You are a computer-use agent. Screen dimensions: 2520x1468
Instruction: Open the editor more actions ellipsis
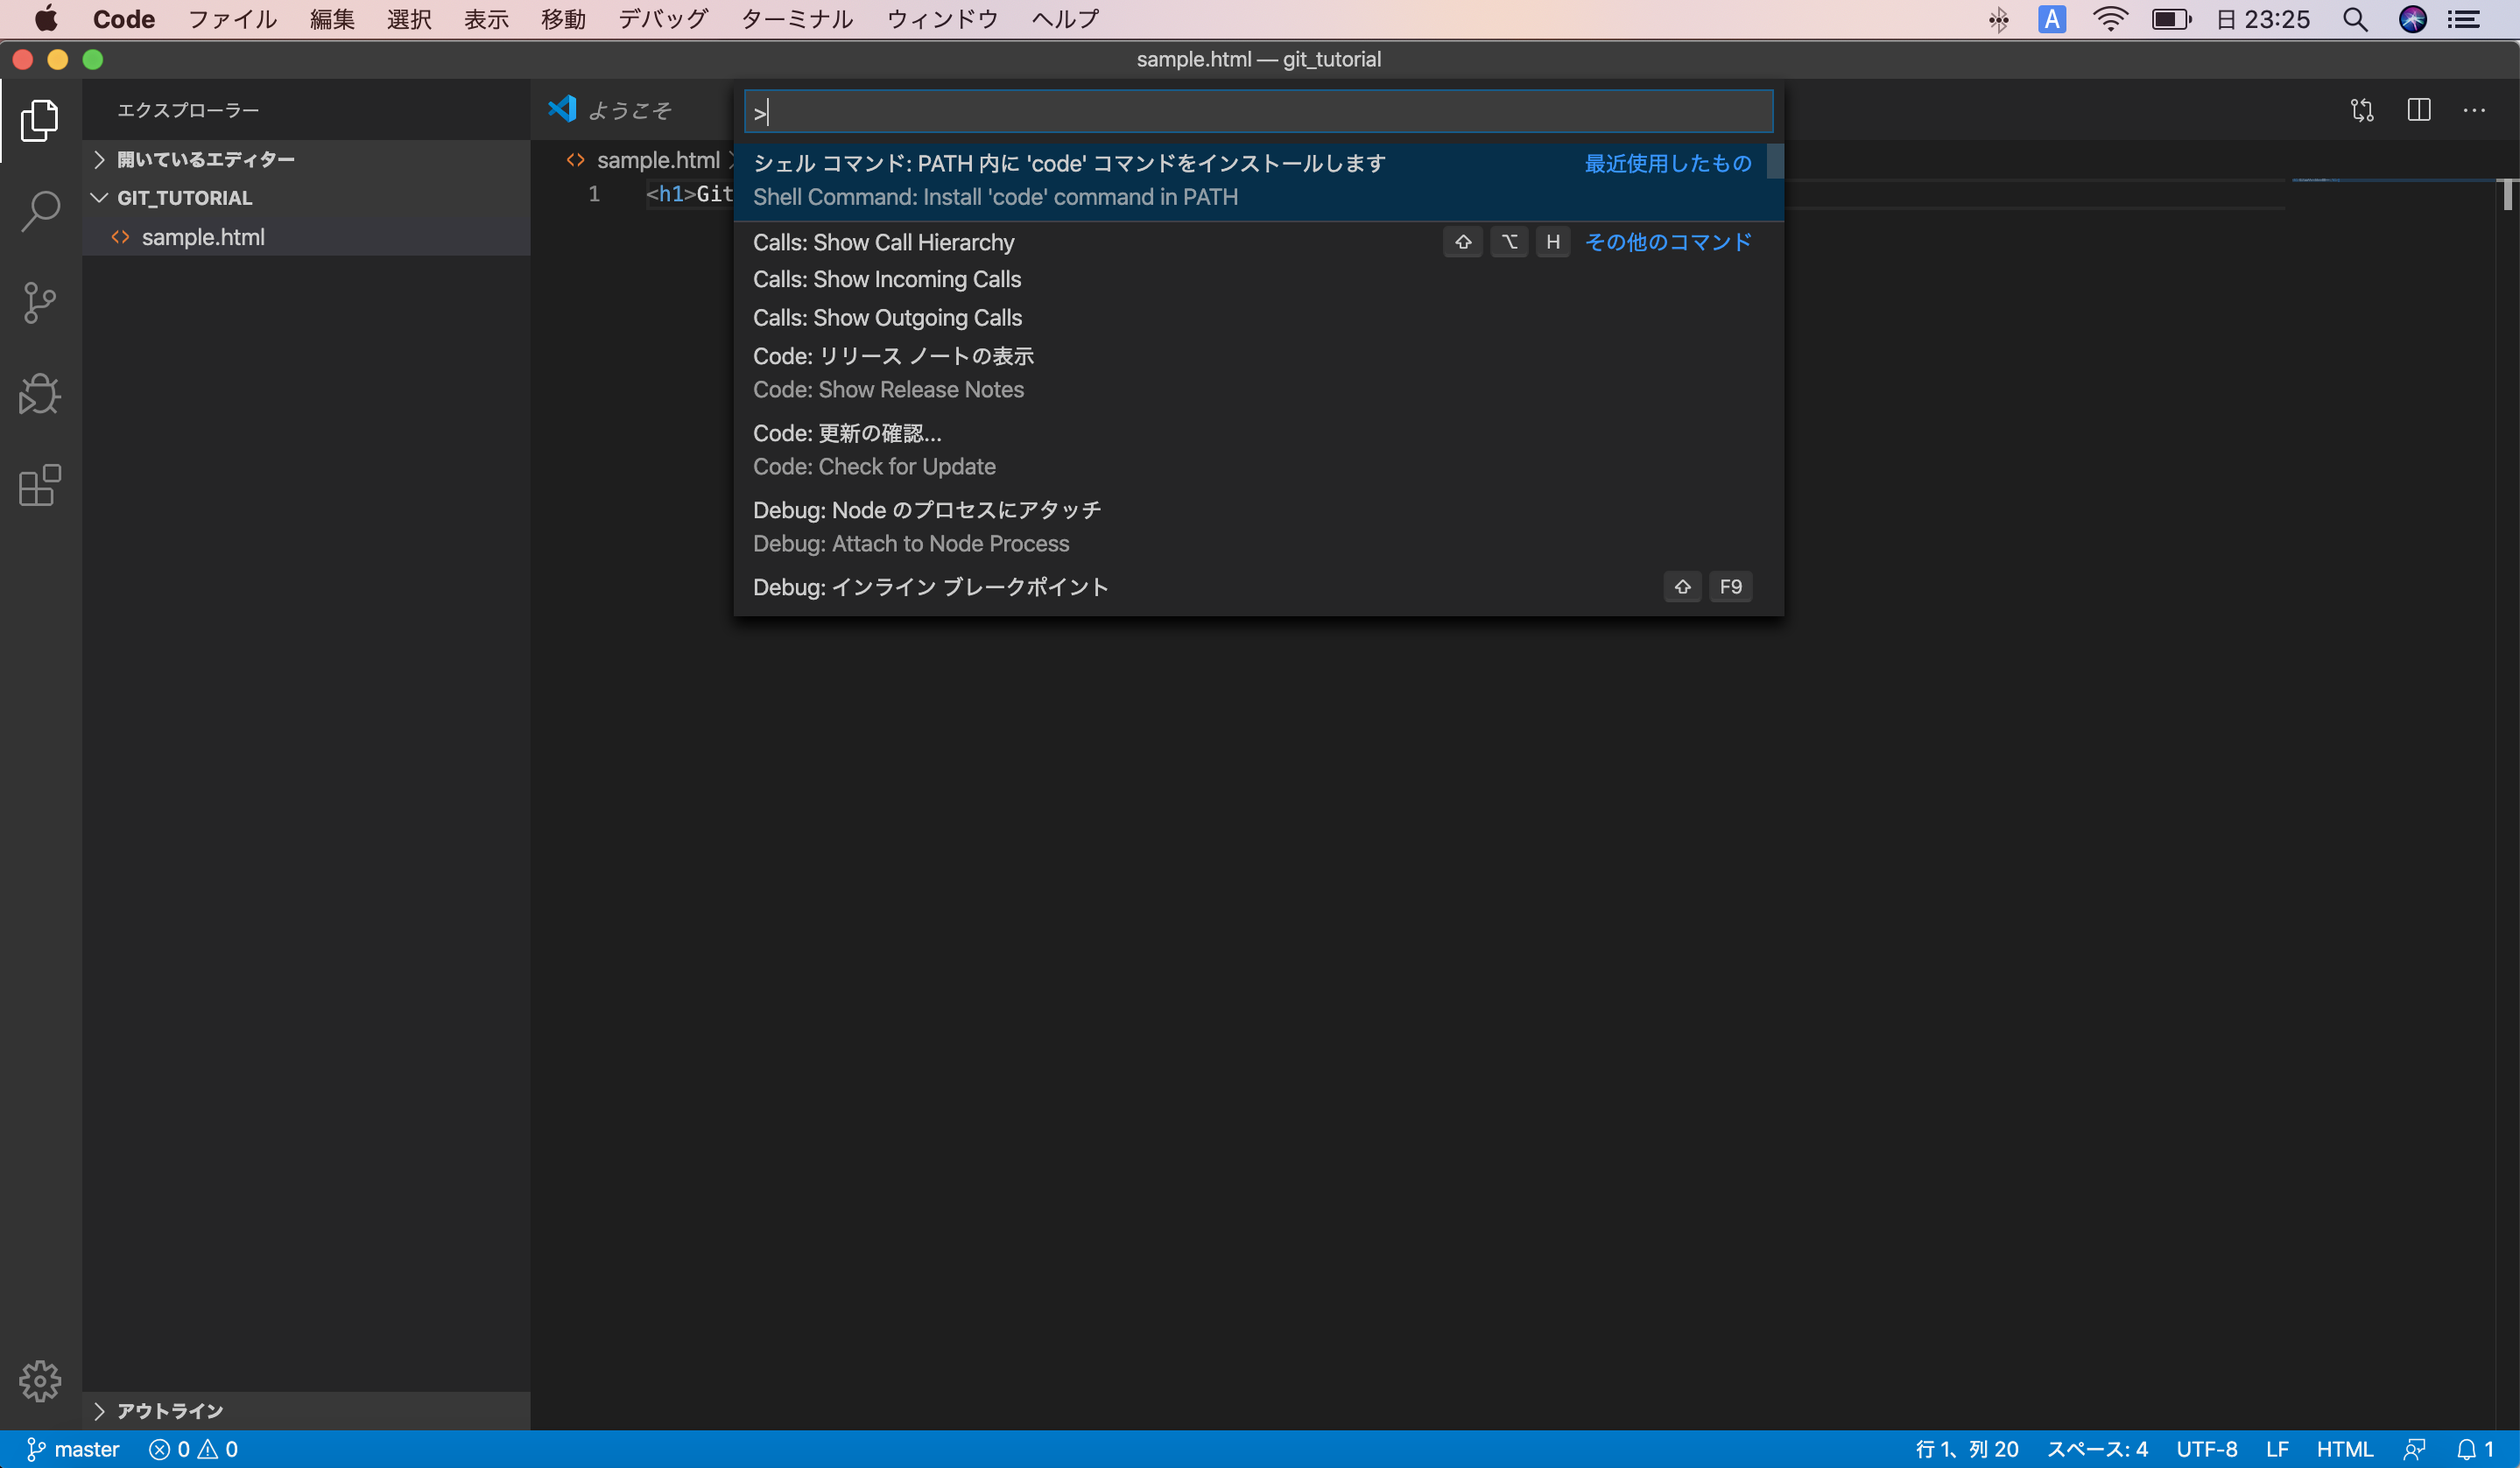(2474, 110)
